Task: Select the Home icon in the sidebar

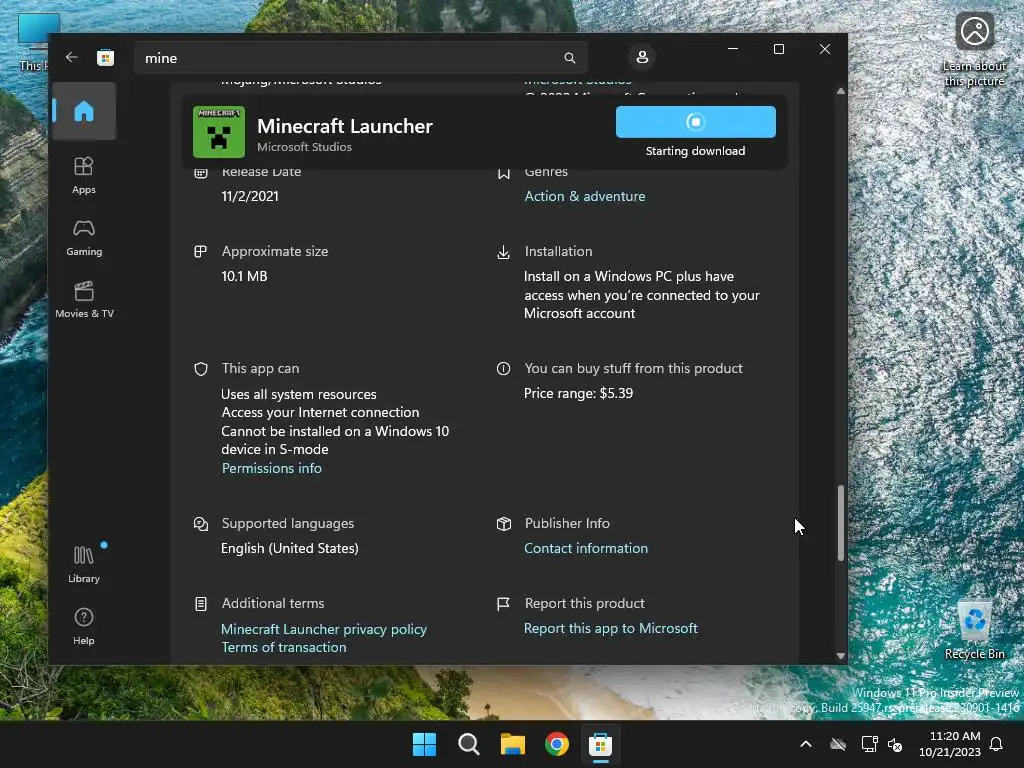Action: tap(84, 111)
